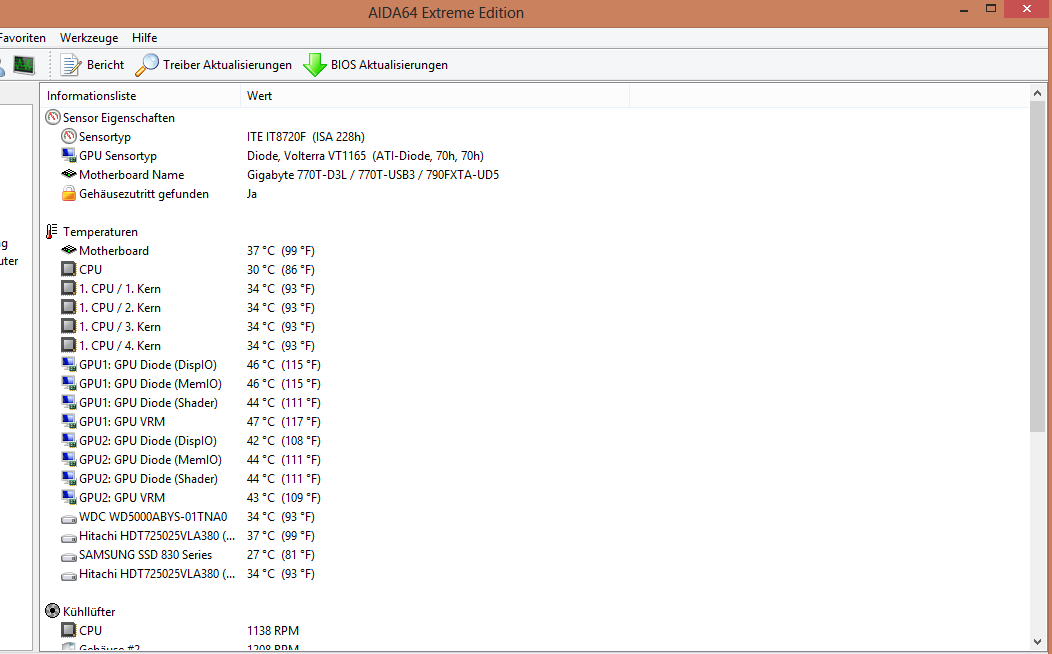Select the Motherboard Name chip icon
The height and width of the screenshot is (654, 1052).
68,174
